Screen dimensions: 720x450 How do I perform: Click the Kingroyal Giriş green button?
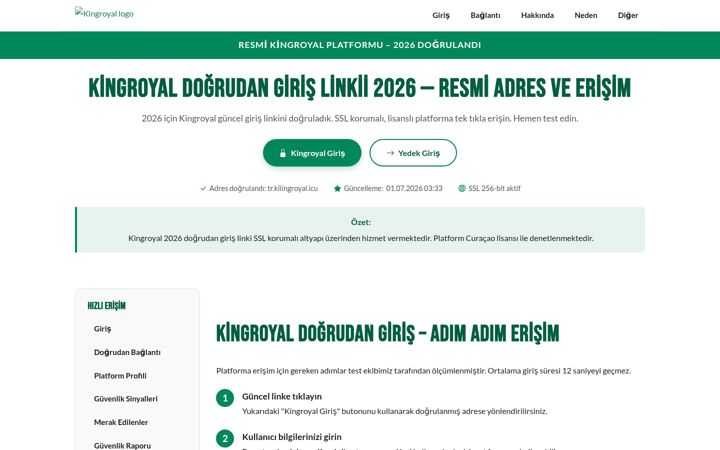312,153
